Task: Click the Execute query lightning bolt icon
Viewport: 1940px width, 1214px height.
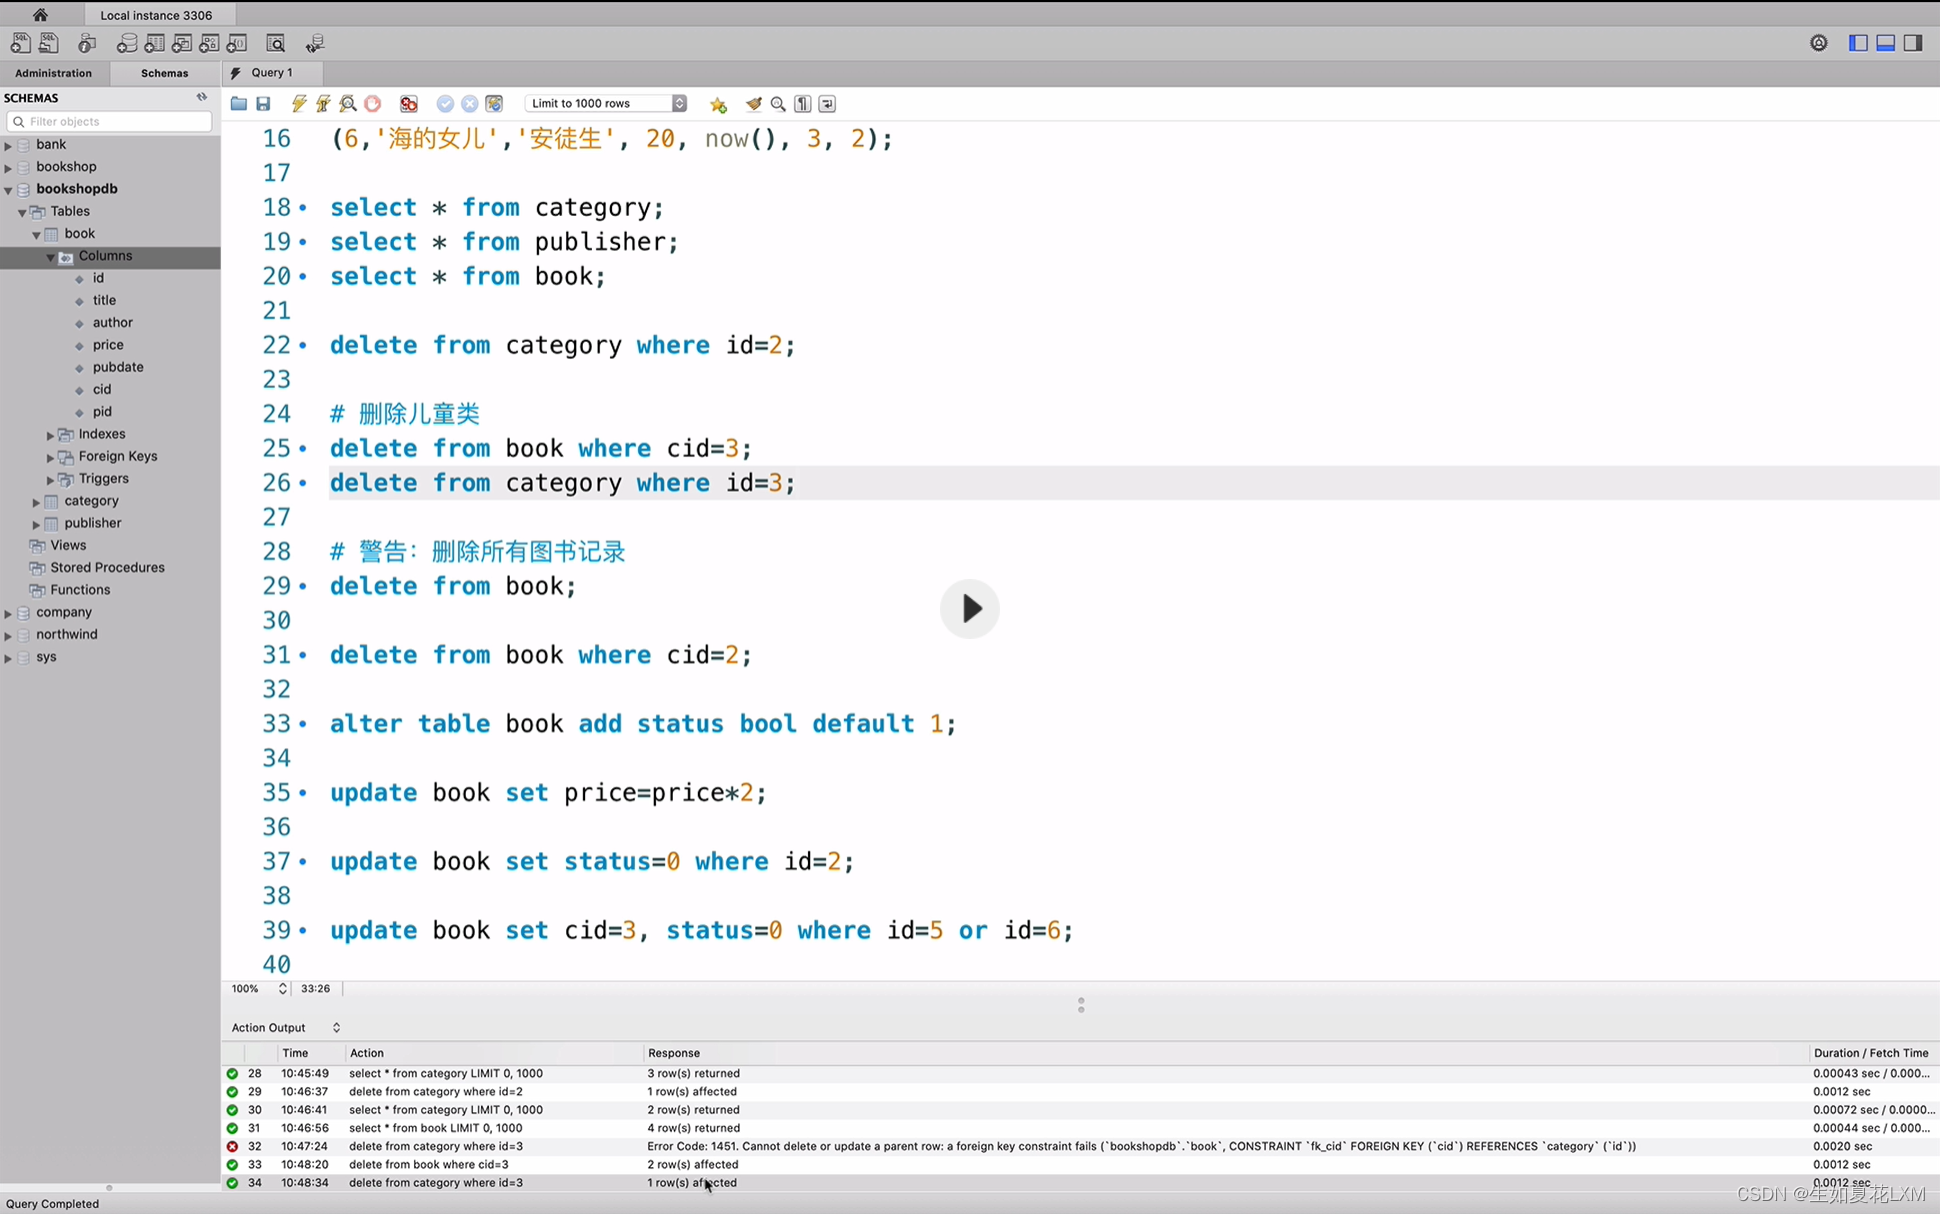Action: pyautogui.click(x=298, y=104)
